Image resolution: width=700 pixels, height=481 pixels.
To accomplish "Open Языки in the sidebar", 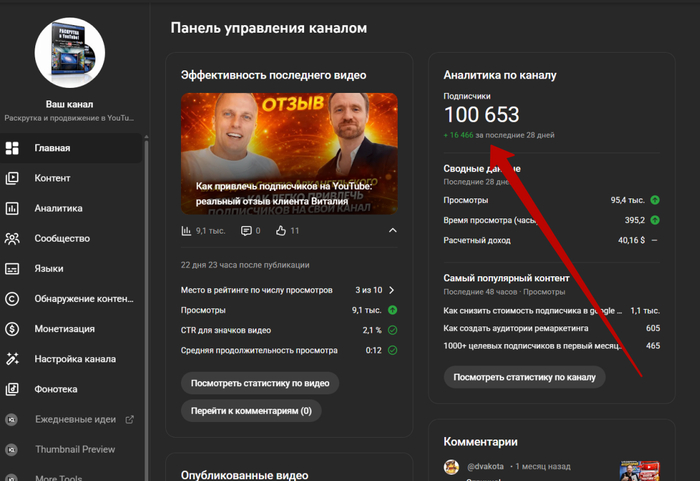I will click(71, 268).
